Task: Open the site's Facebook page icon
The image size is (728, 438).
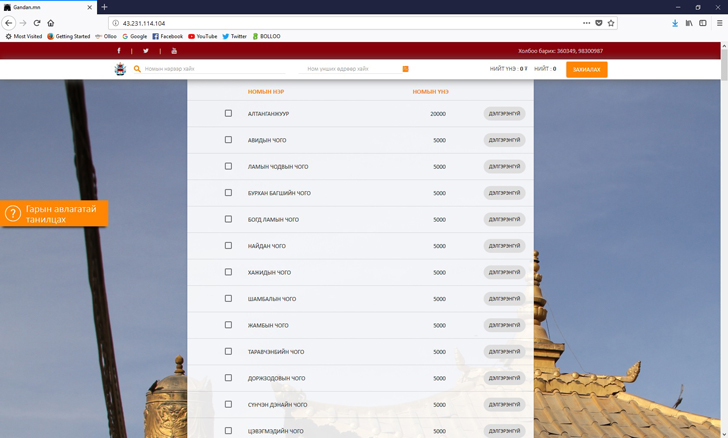Action: click(119, 51)
